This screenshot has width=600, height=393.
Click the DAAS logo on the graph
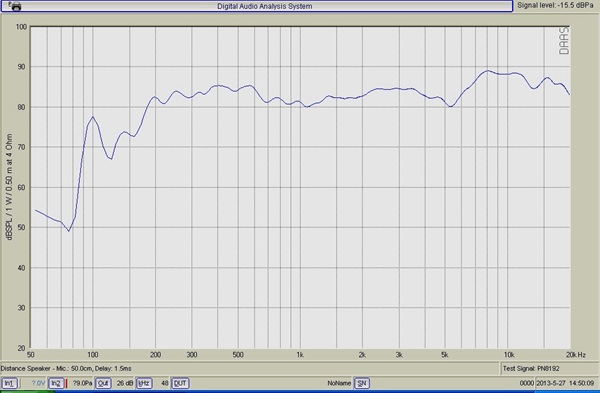pyautogui.click(x=564, y=41)
